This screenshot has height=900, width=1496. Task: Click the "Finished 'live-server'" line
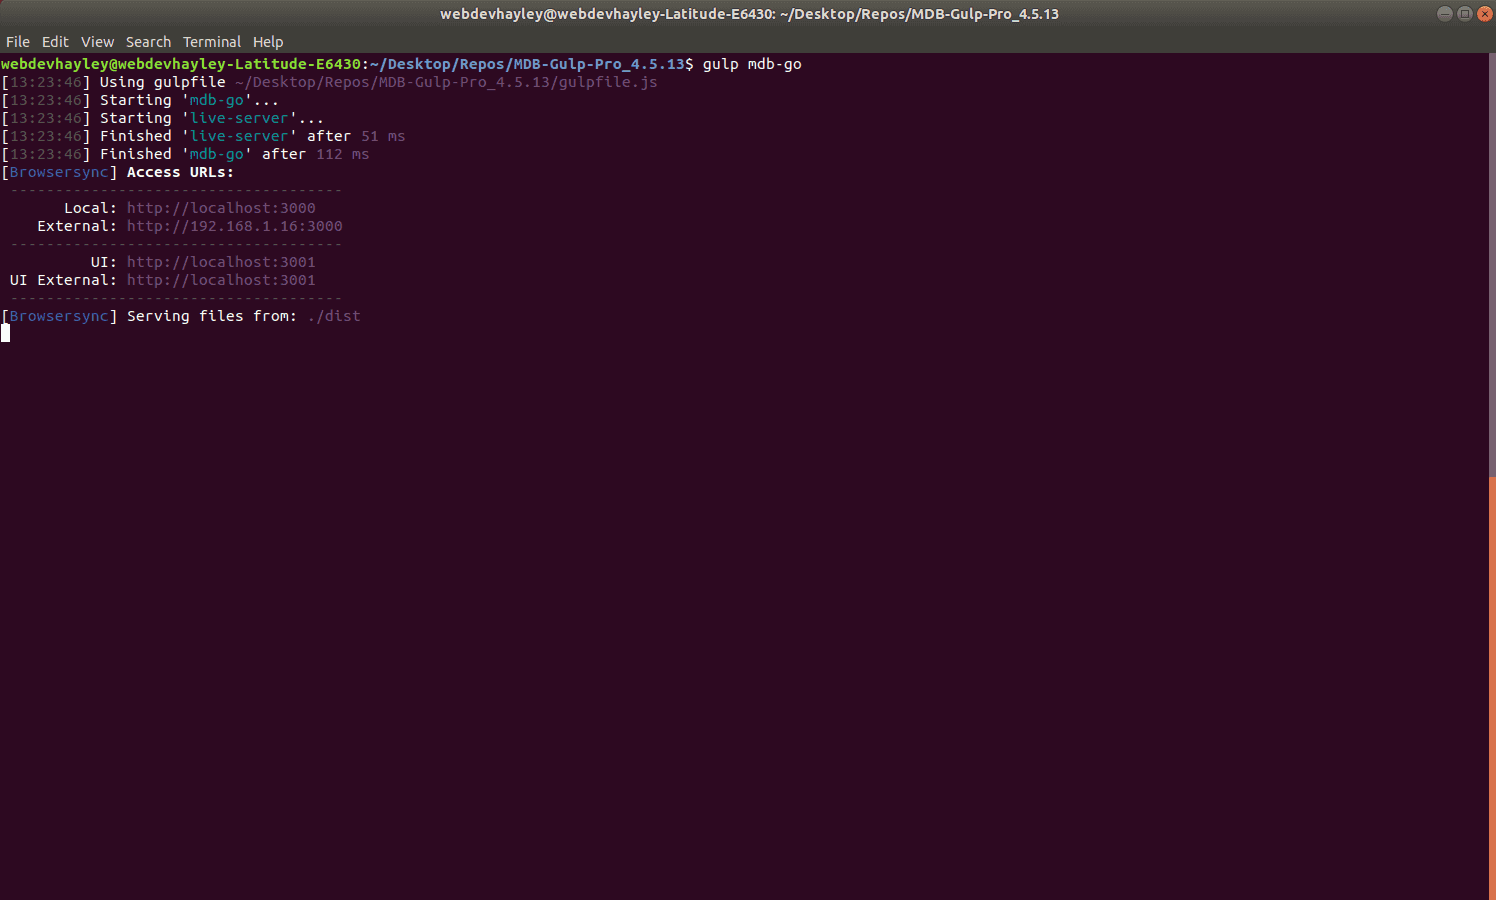pos(203,136)
